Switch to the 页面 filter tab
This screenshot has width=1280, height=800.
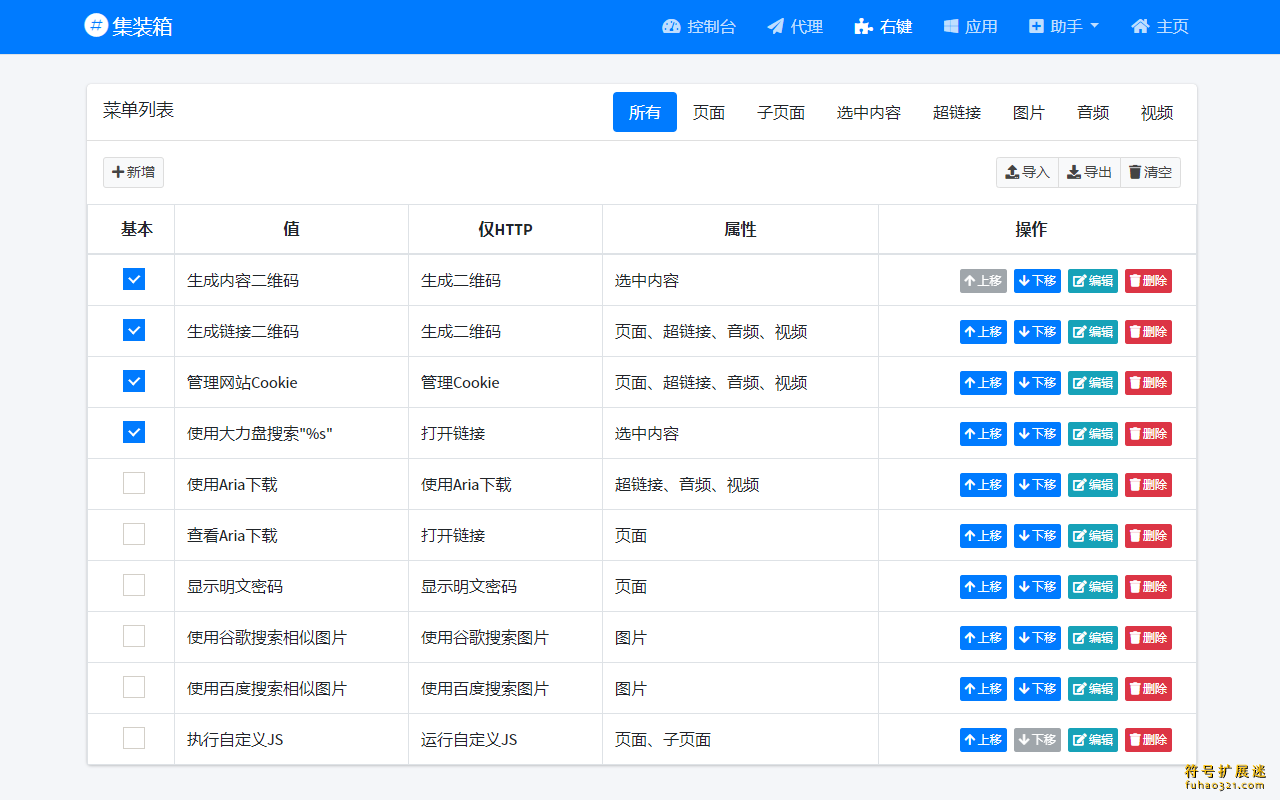click(x=709, y=112)
